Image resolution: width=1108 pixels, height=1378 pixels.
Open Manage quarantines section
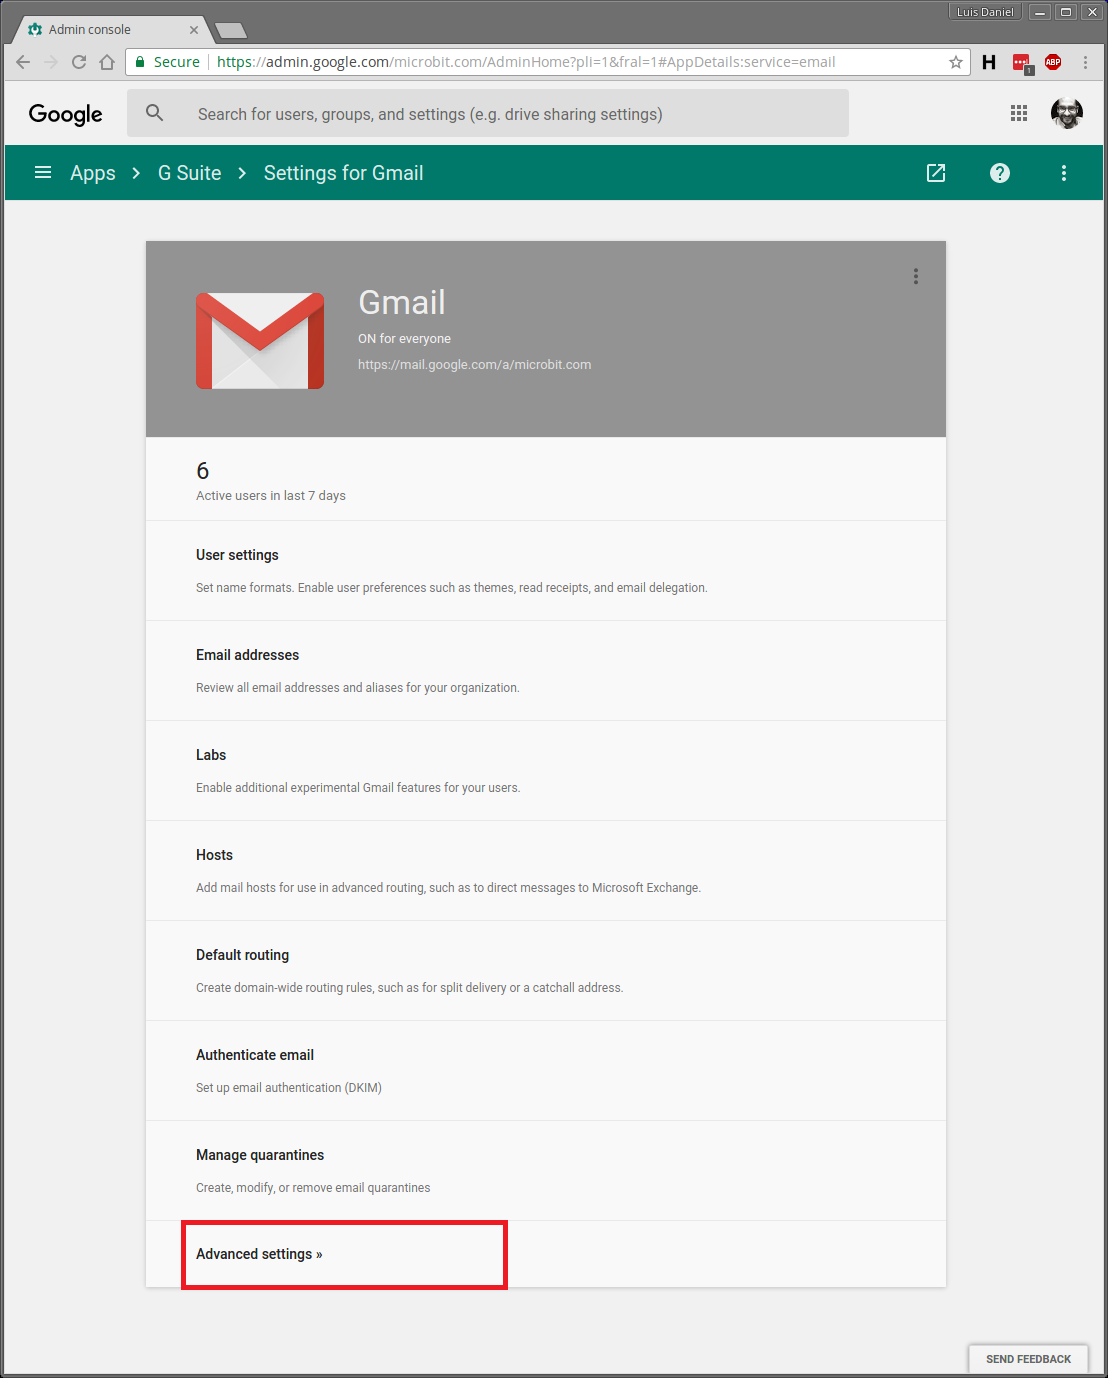coord(546,1171)
